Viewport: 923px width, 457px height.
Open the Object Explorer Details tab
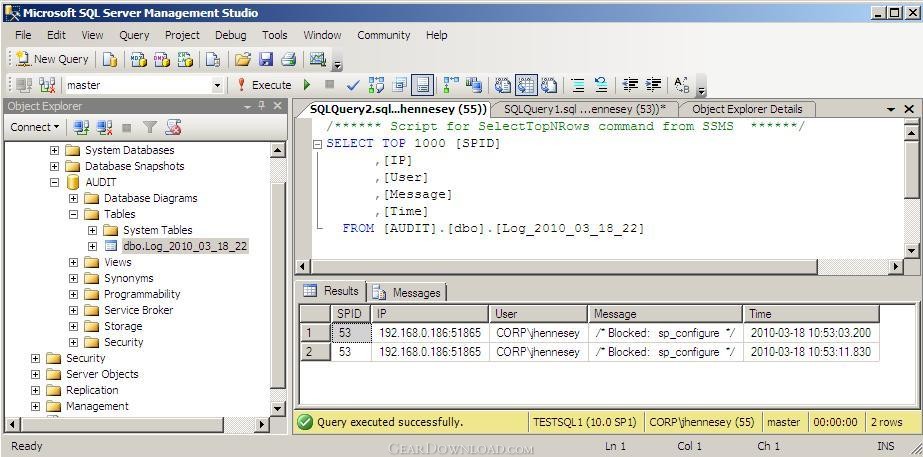[x=747, y=109]
